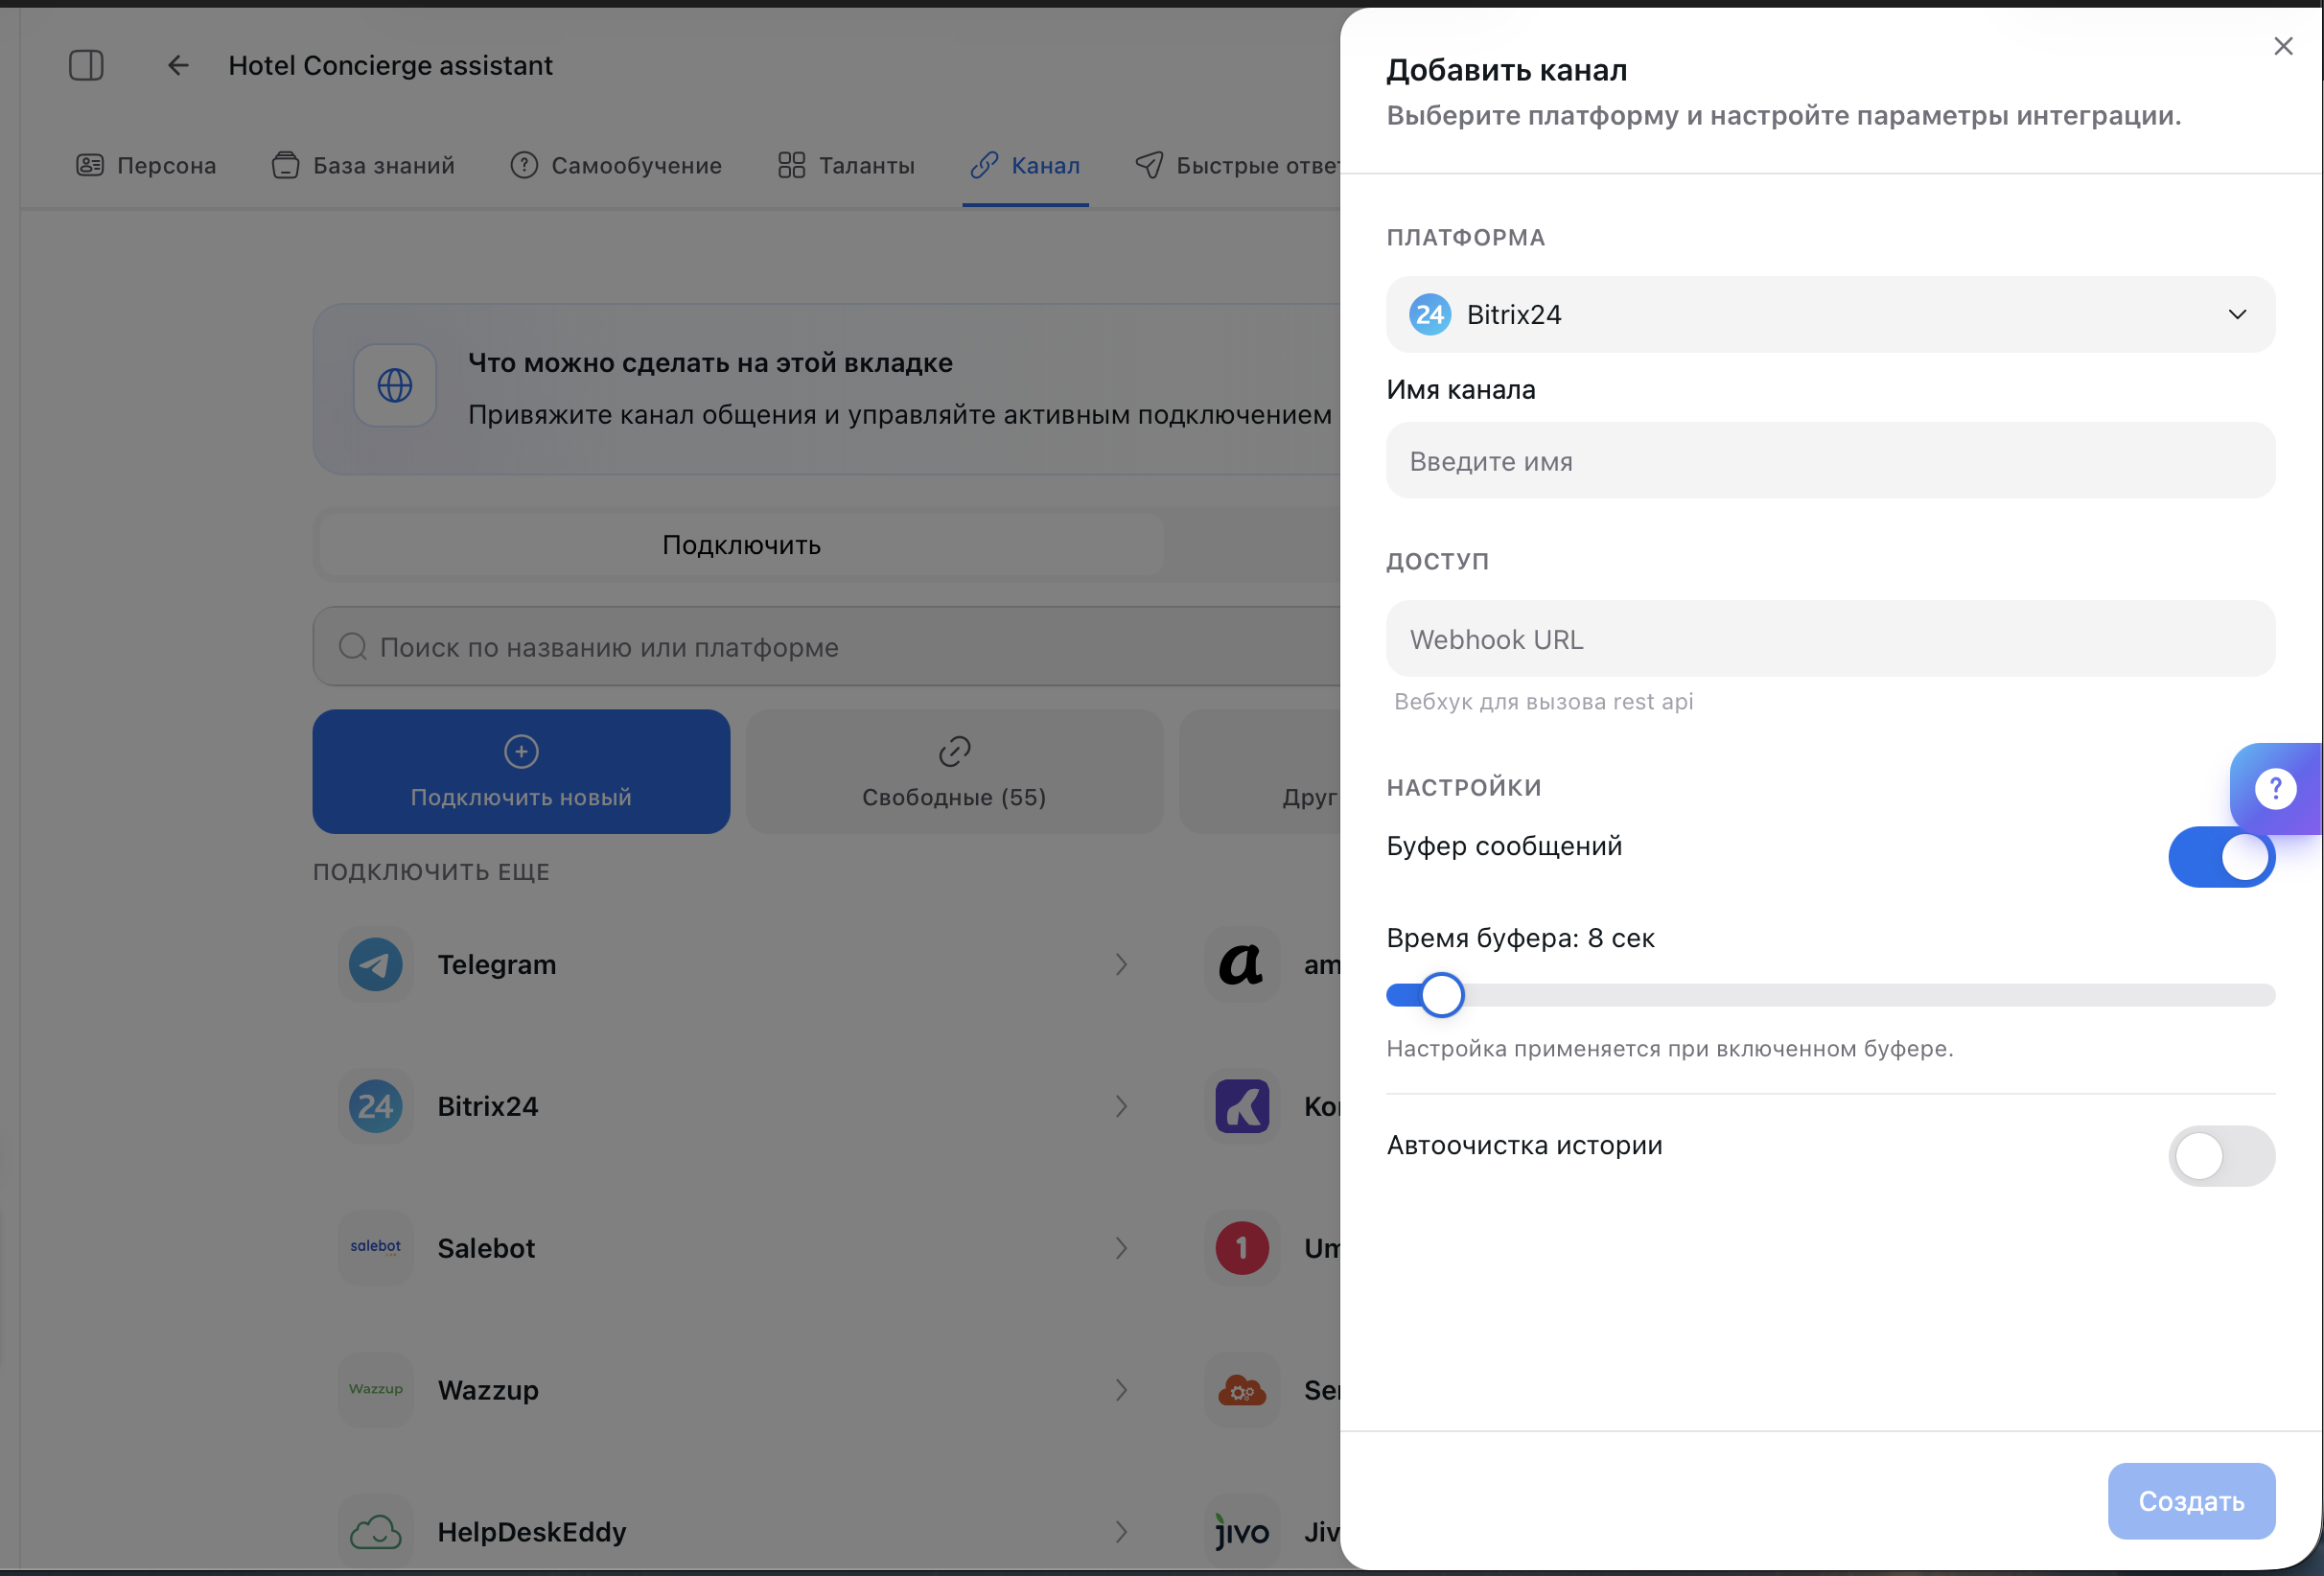
Task: Select the Wazzup channel name
Action: [488, 1390]
